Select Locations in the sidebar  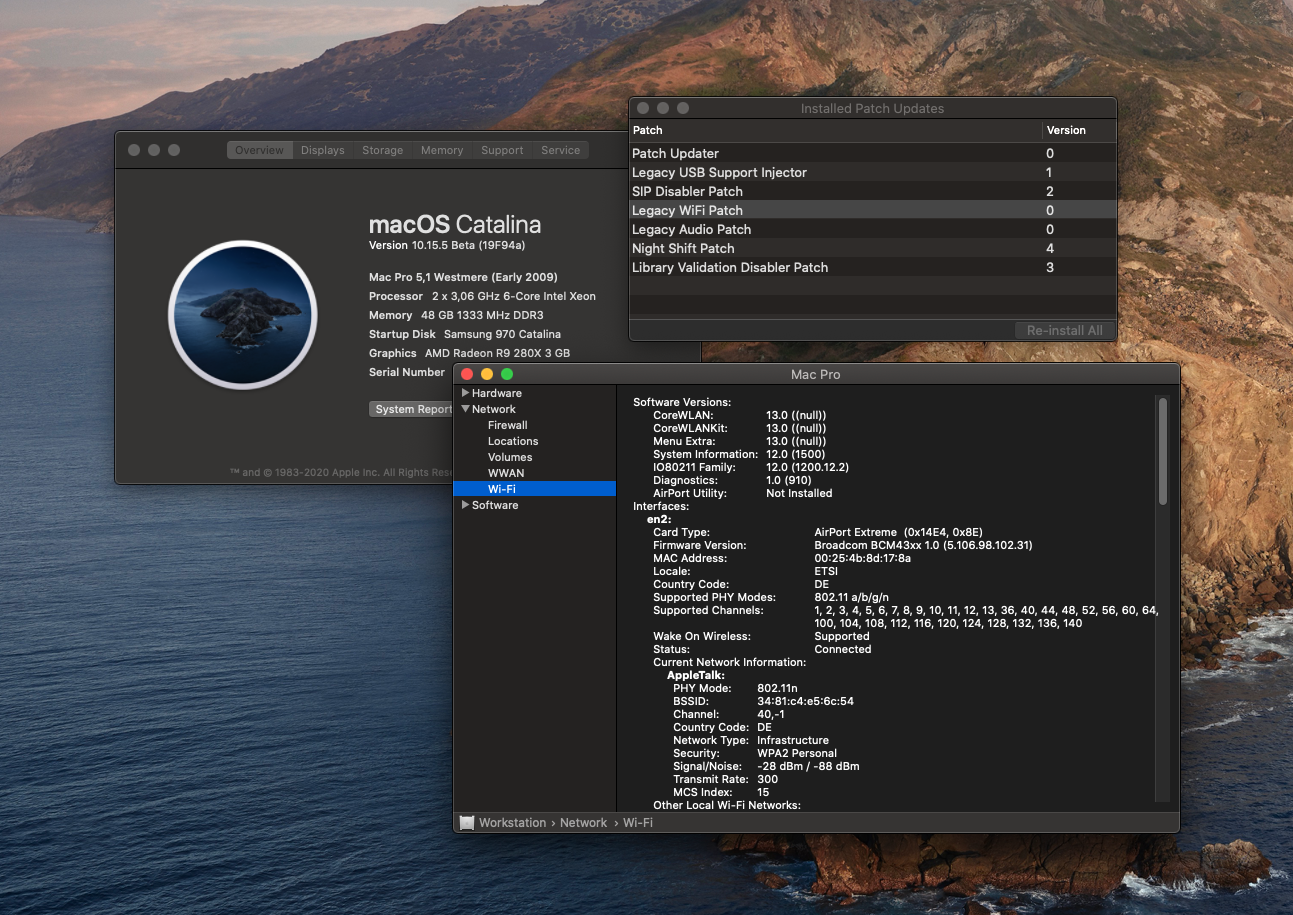(534, 441)
